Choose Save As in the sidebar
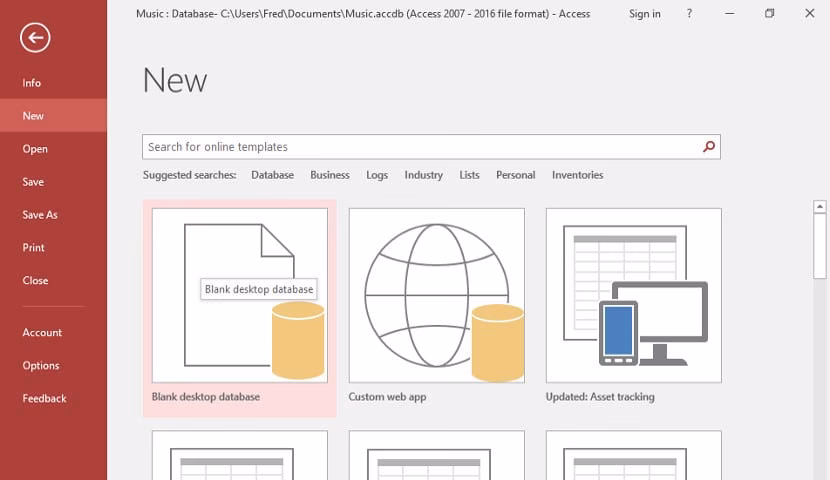The width and height of the screenshot is (830, 480). 53,214
